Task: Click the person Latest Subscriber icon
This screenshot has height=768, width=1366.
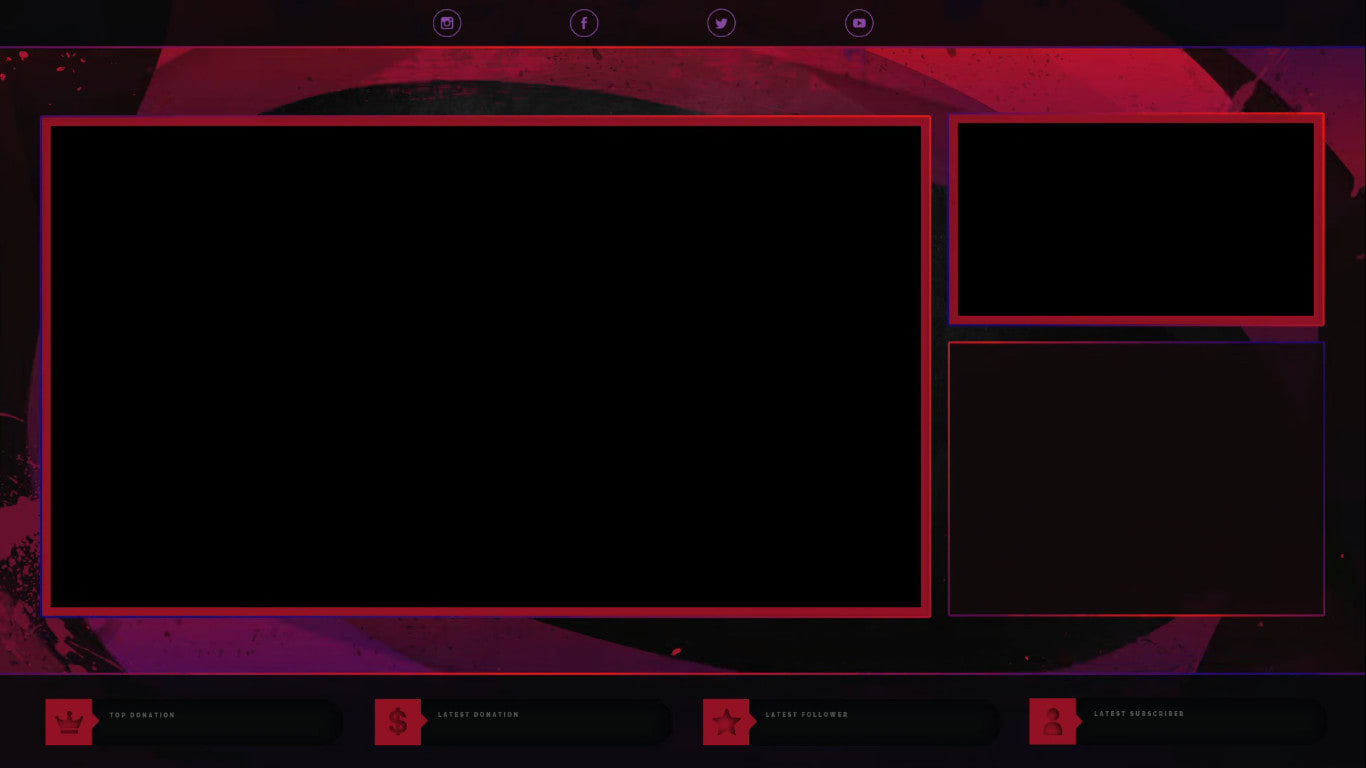Action: click(1053, 721)
